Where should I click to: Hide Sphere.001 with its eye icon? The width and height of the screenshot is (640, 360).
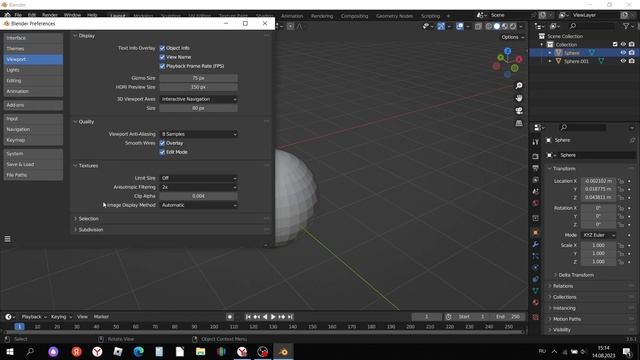623,61
